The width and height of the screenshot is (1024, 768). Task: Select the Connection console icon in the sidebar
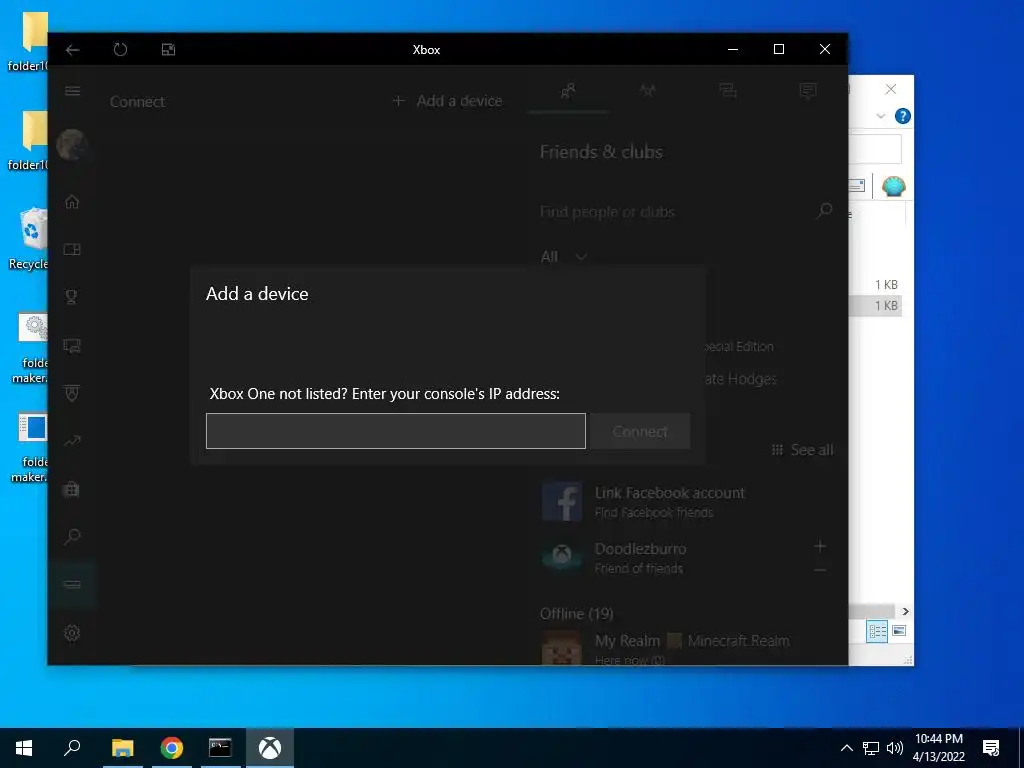(x=72, y=584)
